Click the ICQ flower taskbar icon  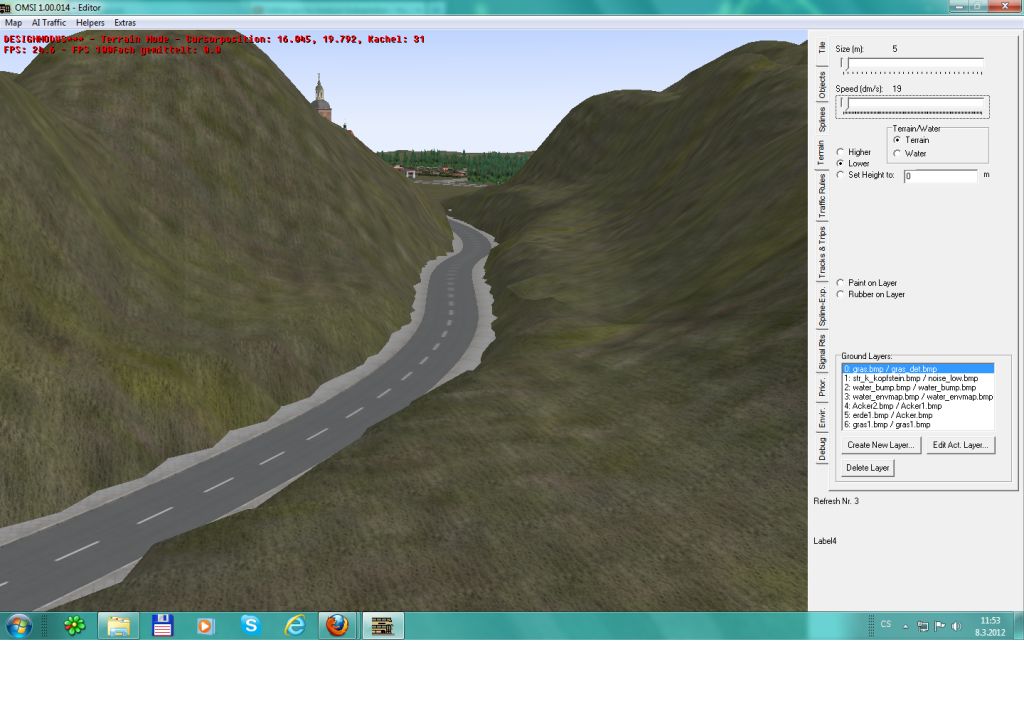click(74, 626)
